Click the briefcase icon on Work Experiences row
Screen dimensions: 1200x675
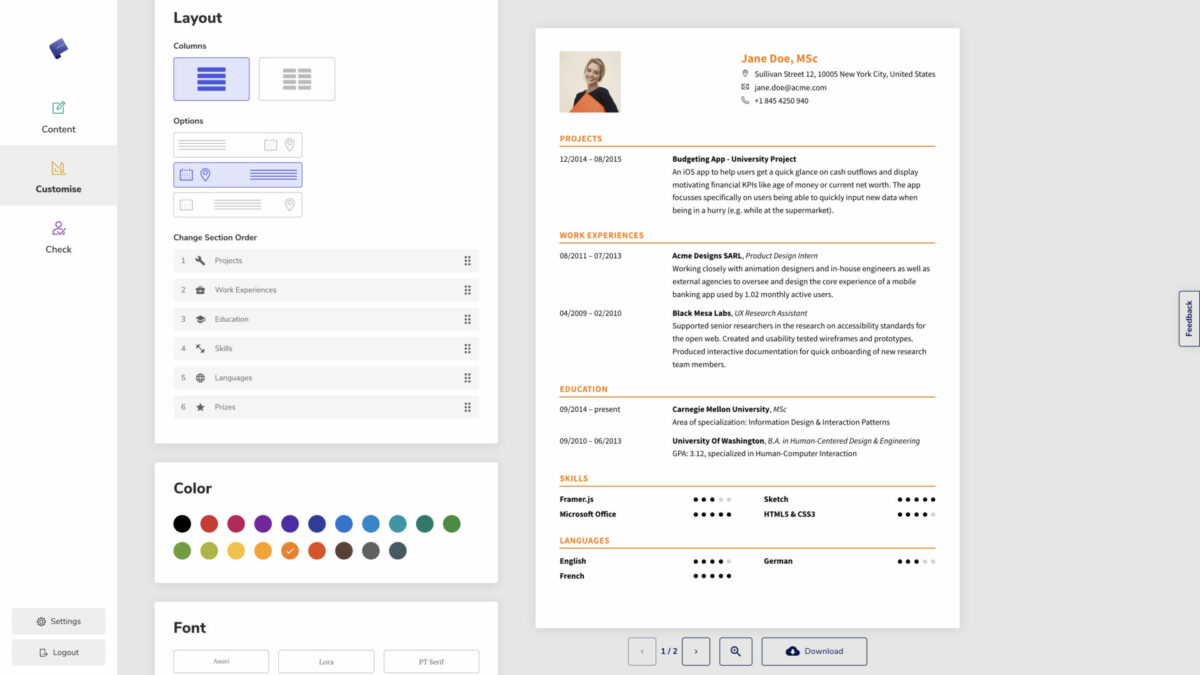[199, 290]
